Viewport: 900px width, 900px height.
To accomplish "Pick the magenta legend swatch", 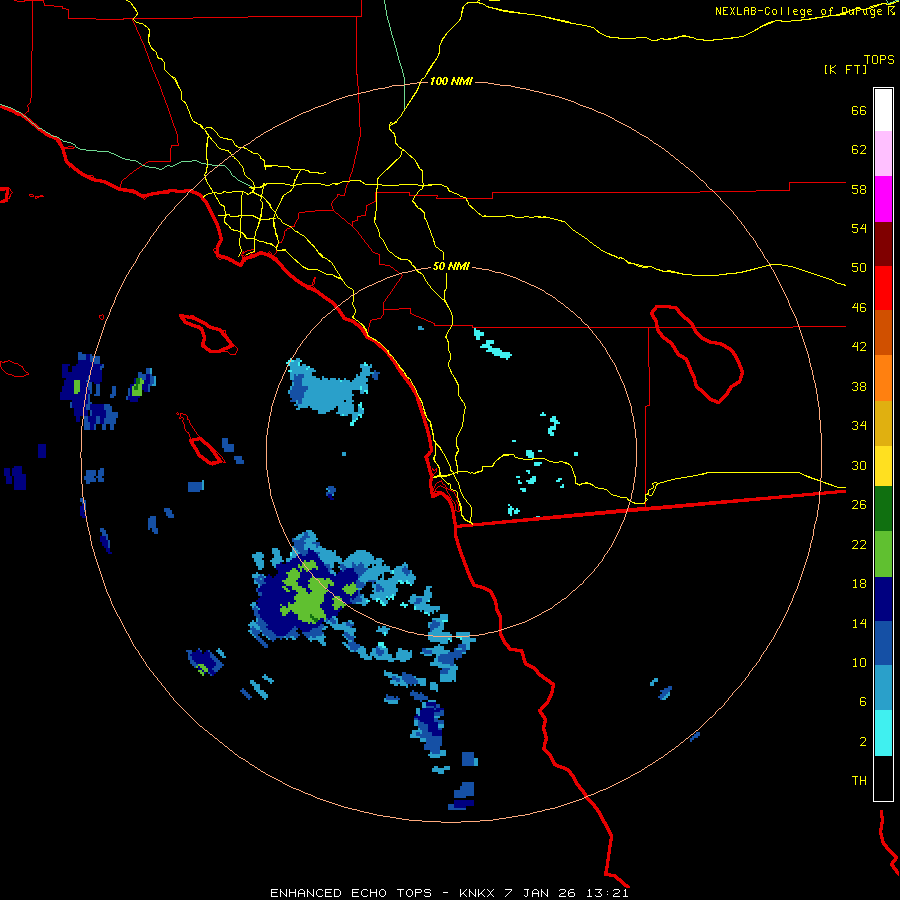I will pos(883,199).
